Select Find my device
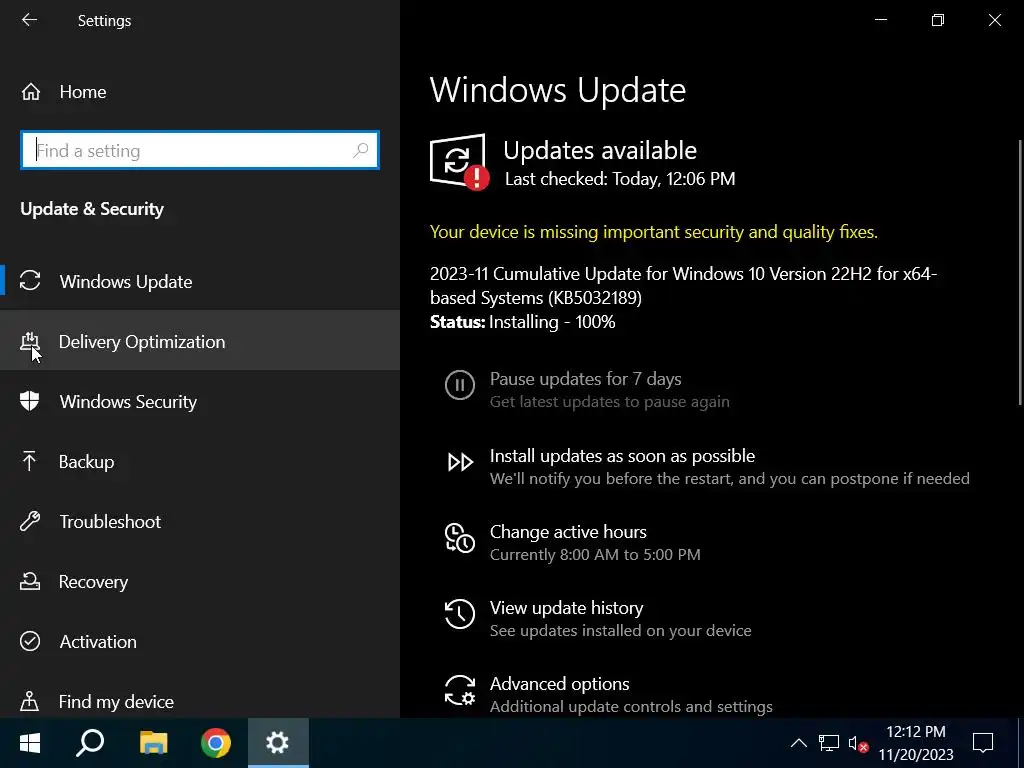 click(200, 701)
